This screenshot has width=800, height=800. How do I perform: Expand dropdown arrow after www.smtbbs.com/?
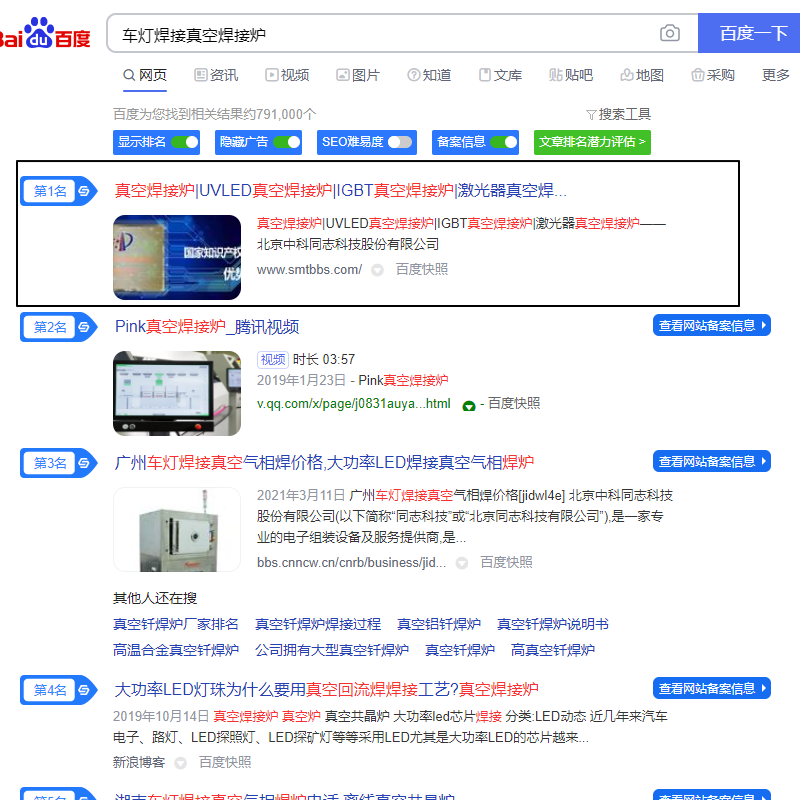(x=377, y=270)
